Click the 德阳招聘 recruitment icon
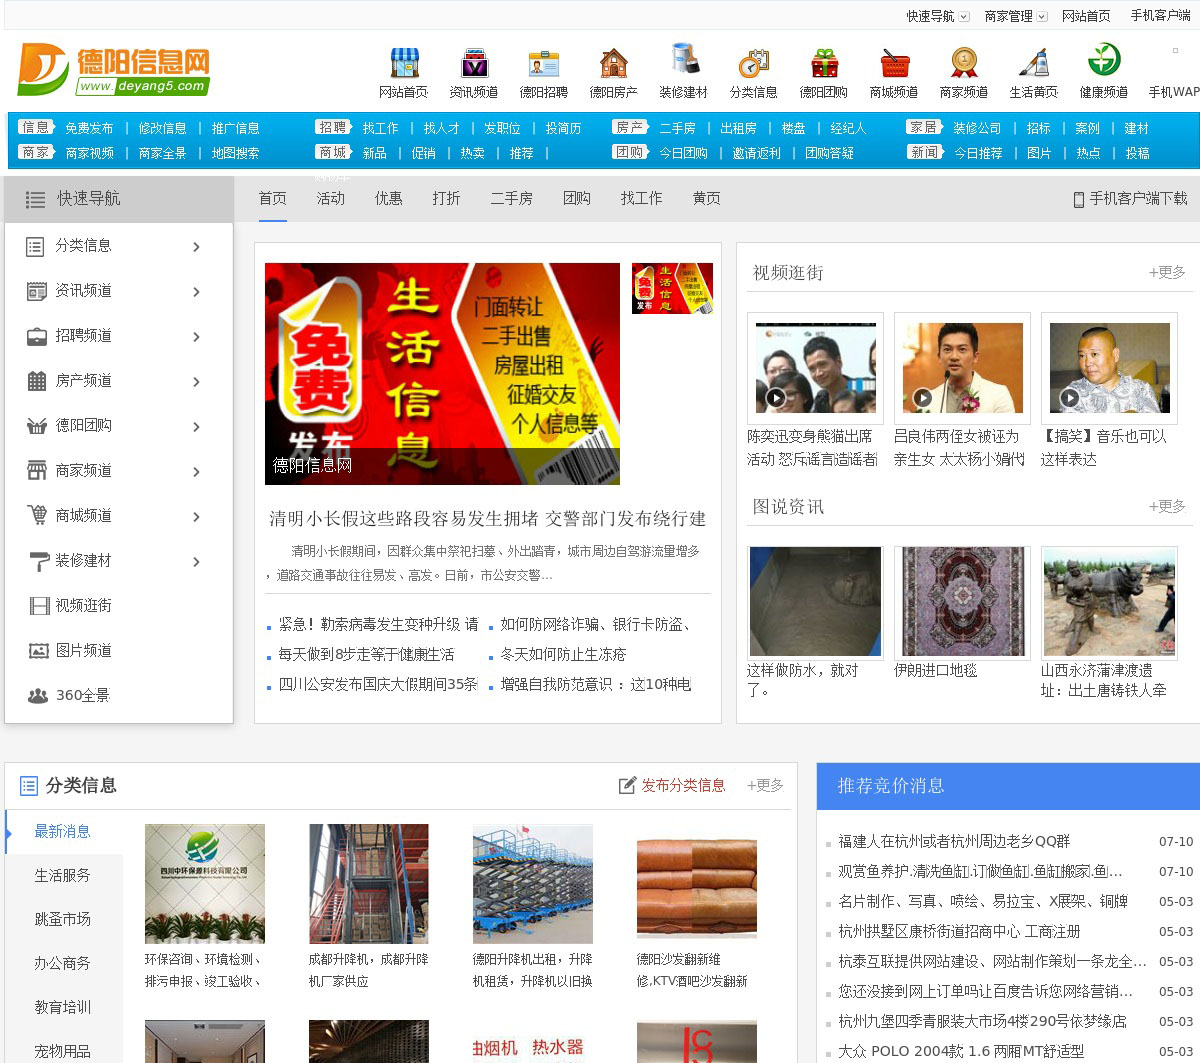This screenshot has height=1063, width=1200. tap(543, 64)
